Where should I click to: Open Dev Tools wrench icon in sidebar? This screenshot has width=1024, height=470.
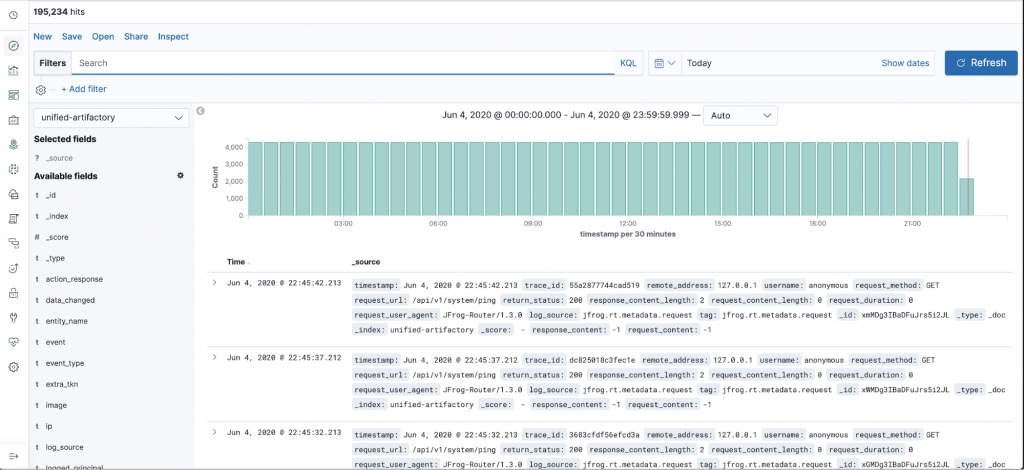click(x=14, y=318)
